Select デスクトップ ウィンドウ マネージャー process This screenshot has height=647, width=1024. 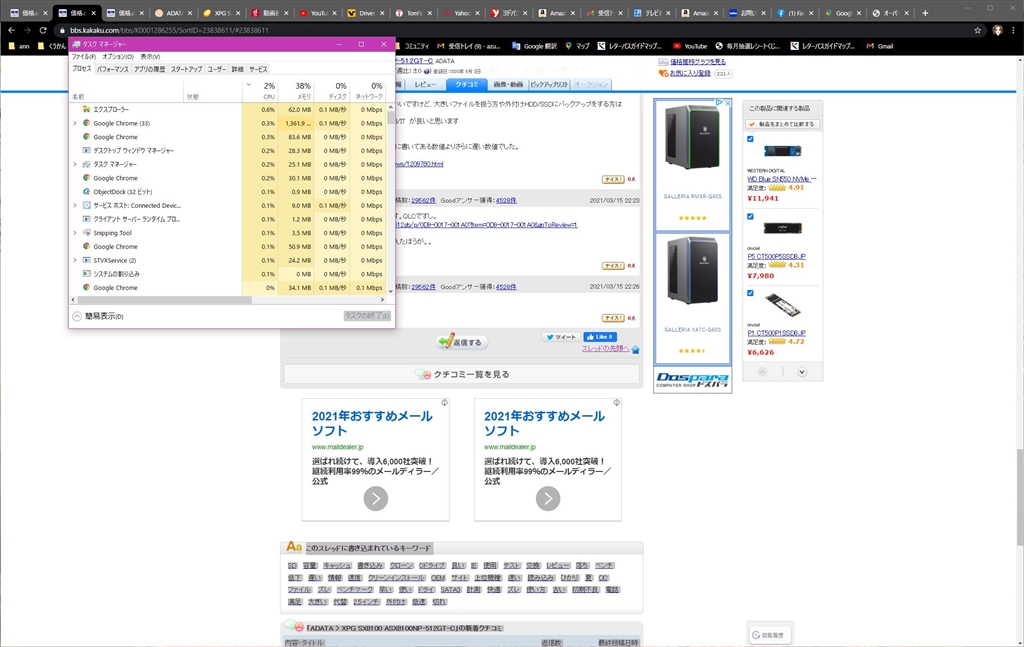(x=228, y=151)
